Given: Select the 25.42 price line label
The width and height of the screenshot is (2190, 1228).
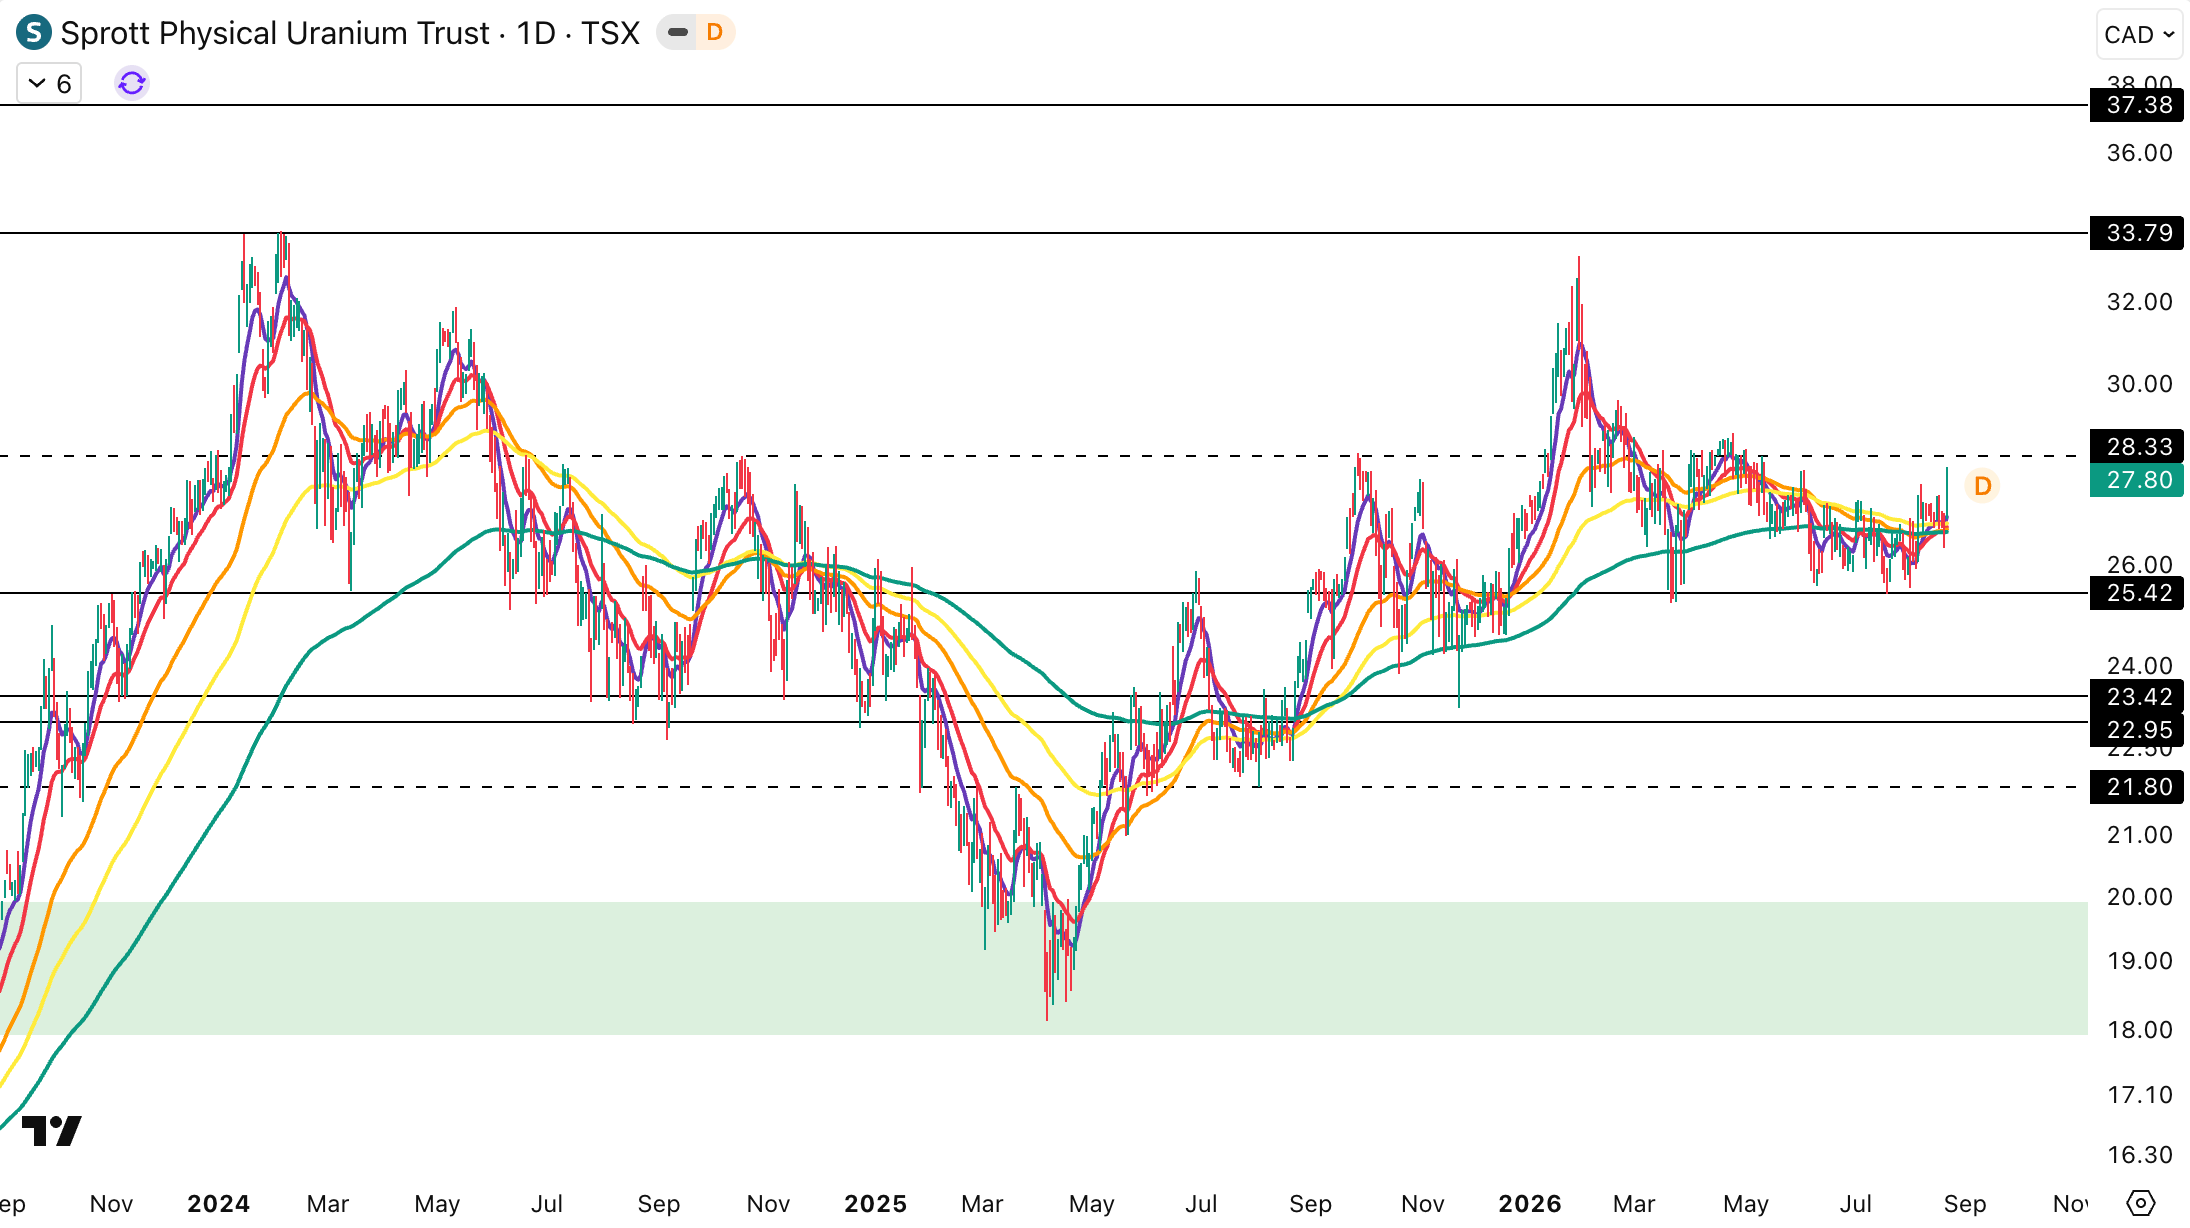Looking at the screenshot, I should point(2137,593).
